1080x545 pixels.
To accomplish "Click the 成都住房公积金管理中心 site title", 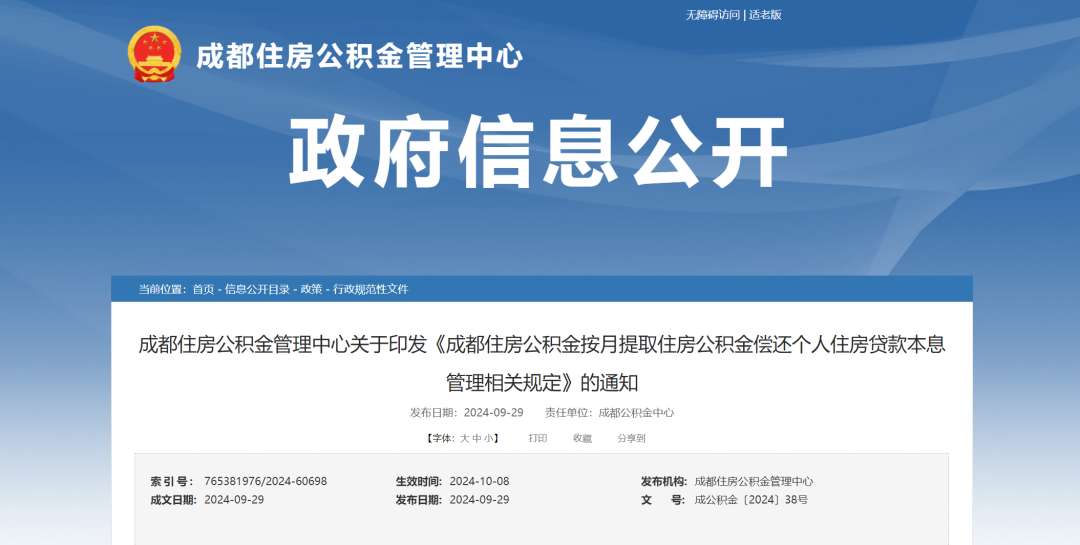I will coord(360,56).
